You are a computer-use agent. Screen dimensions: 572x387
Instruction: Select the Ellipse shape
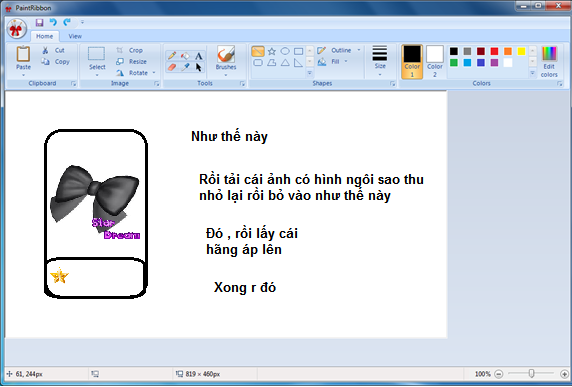[285, 51]
